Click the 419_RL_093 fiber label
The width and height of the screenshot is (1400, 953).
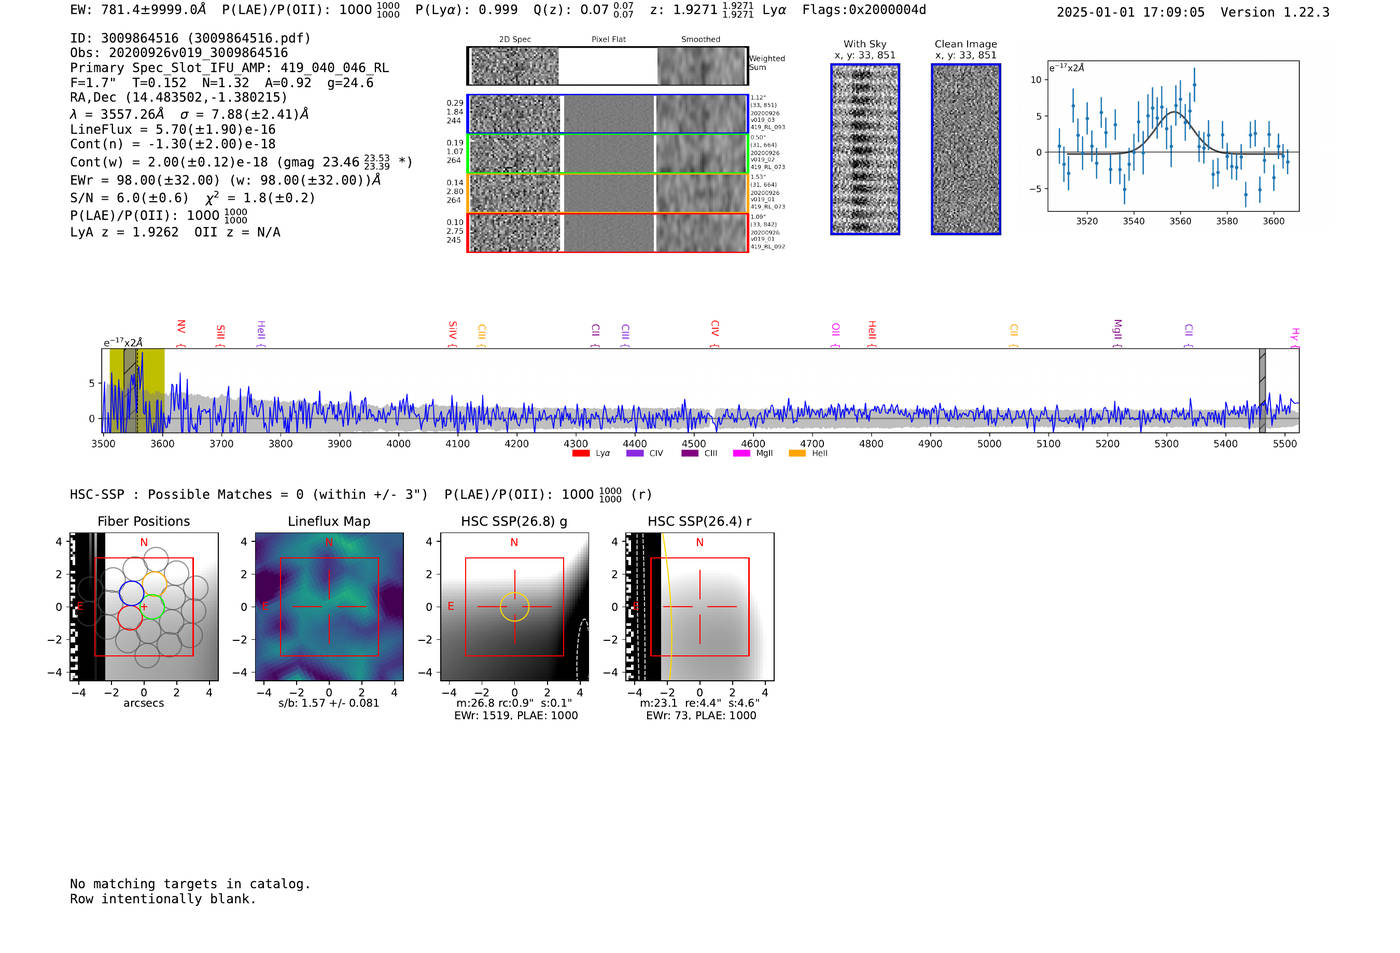(x=768, y=127)
